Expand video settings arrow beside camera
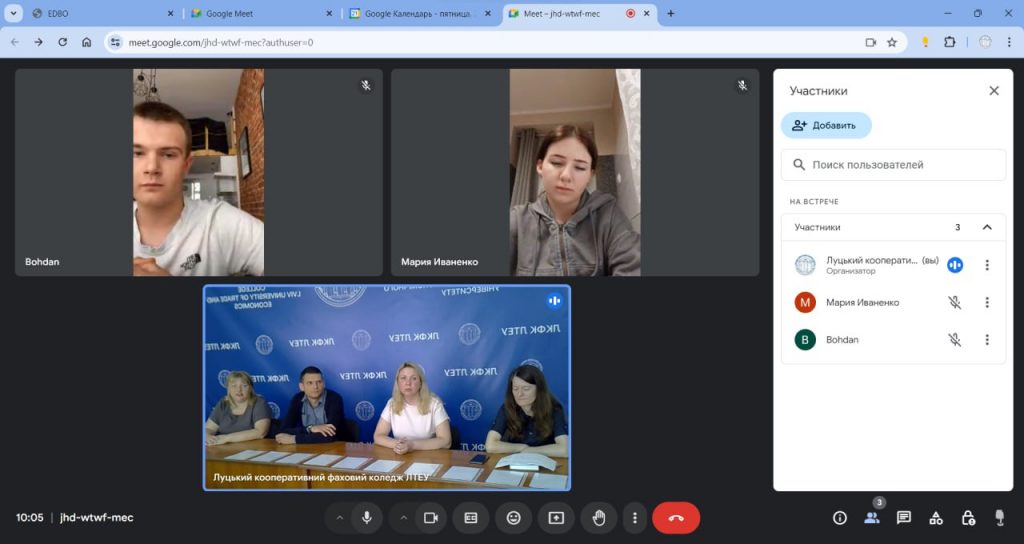The width and height of the screenshot is (1024, 544). [x=404, y=518]
